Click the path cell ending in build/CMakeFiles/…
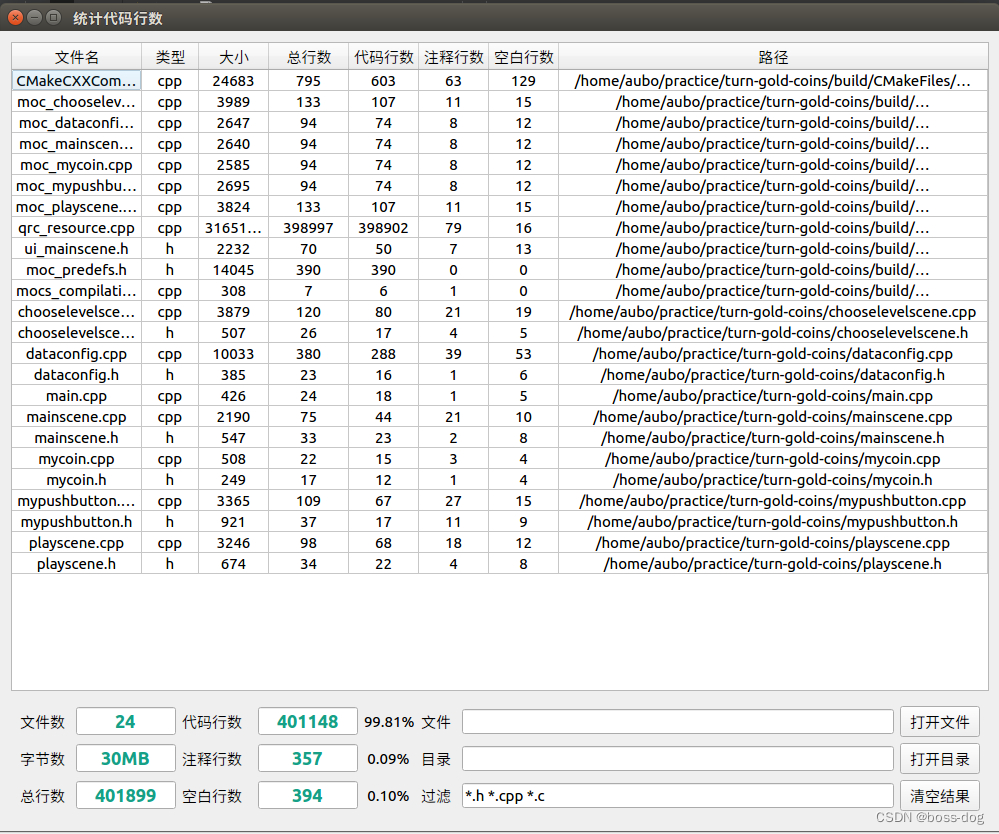 pos(773,81)
